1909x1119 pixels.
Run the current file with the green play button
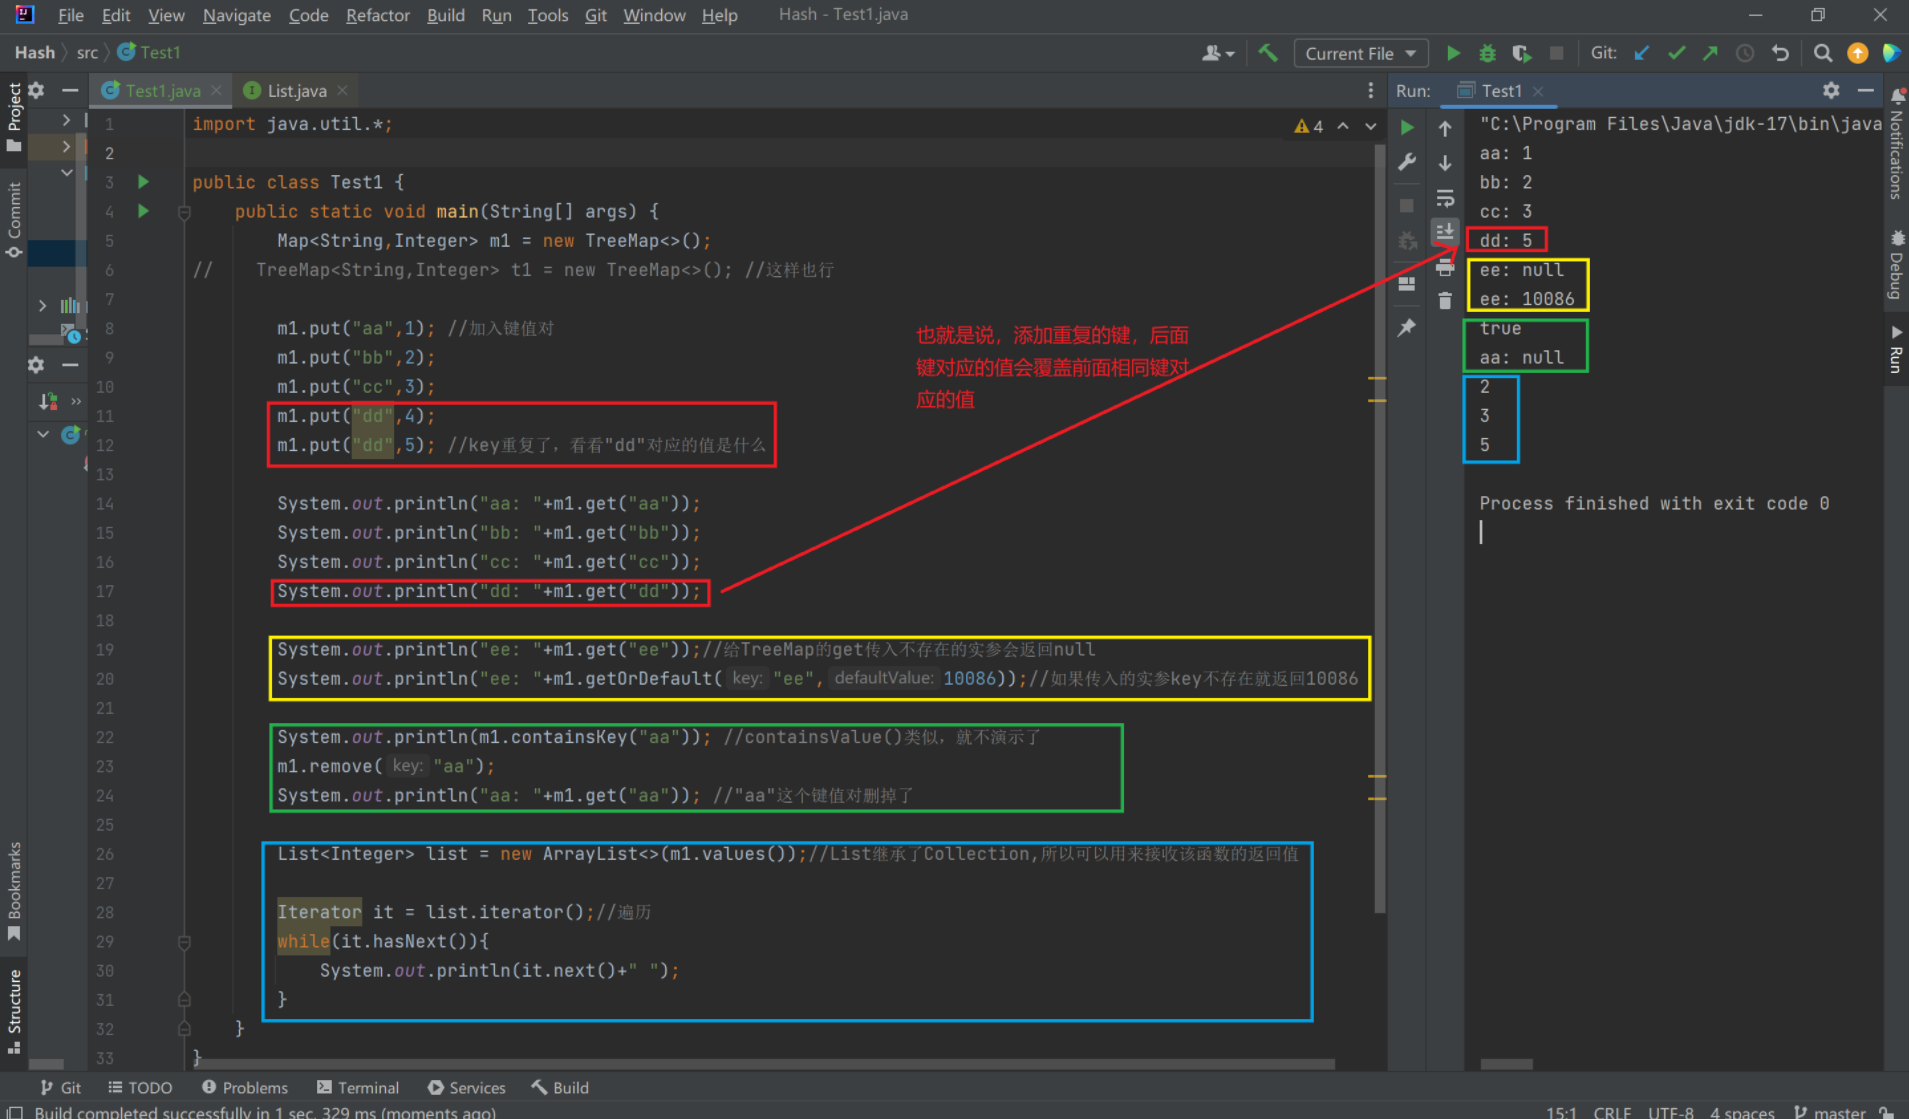point(1453,53)
